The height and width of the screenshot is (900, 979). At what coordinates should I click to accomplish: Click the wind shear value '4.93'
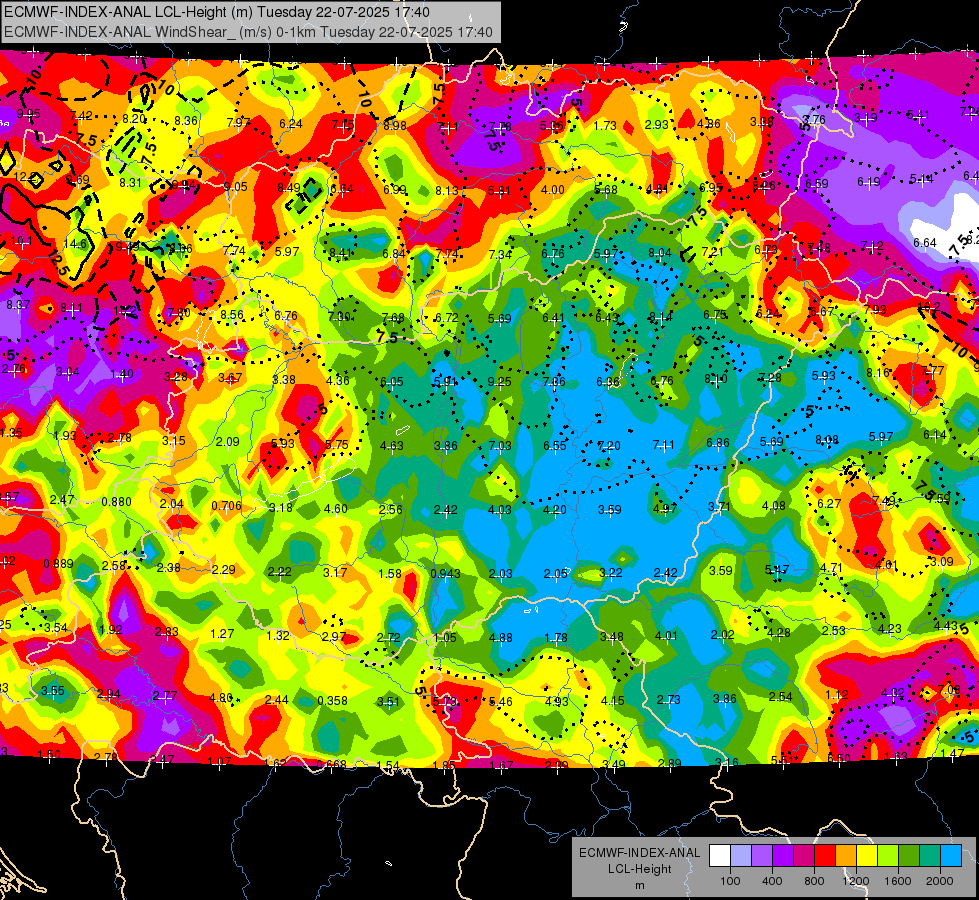(x=556, y=701)
